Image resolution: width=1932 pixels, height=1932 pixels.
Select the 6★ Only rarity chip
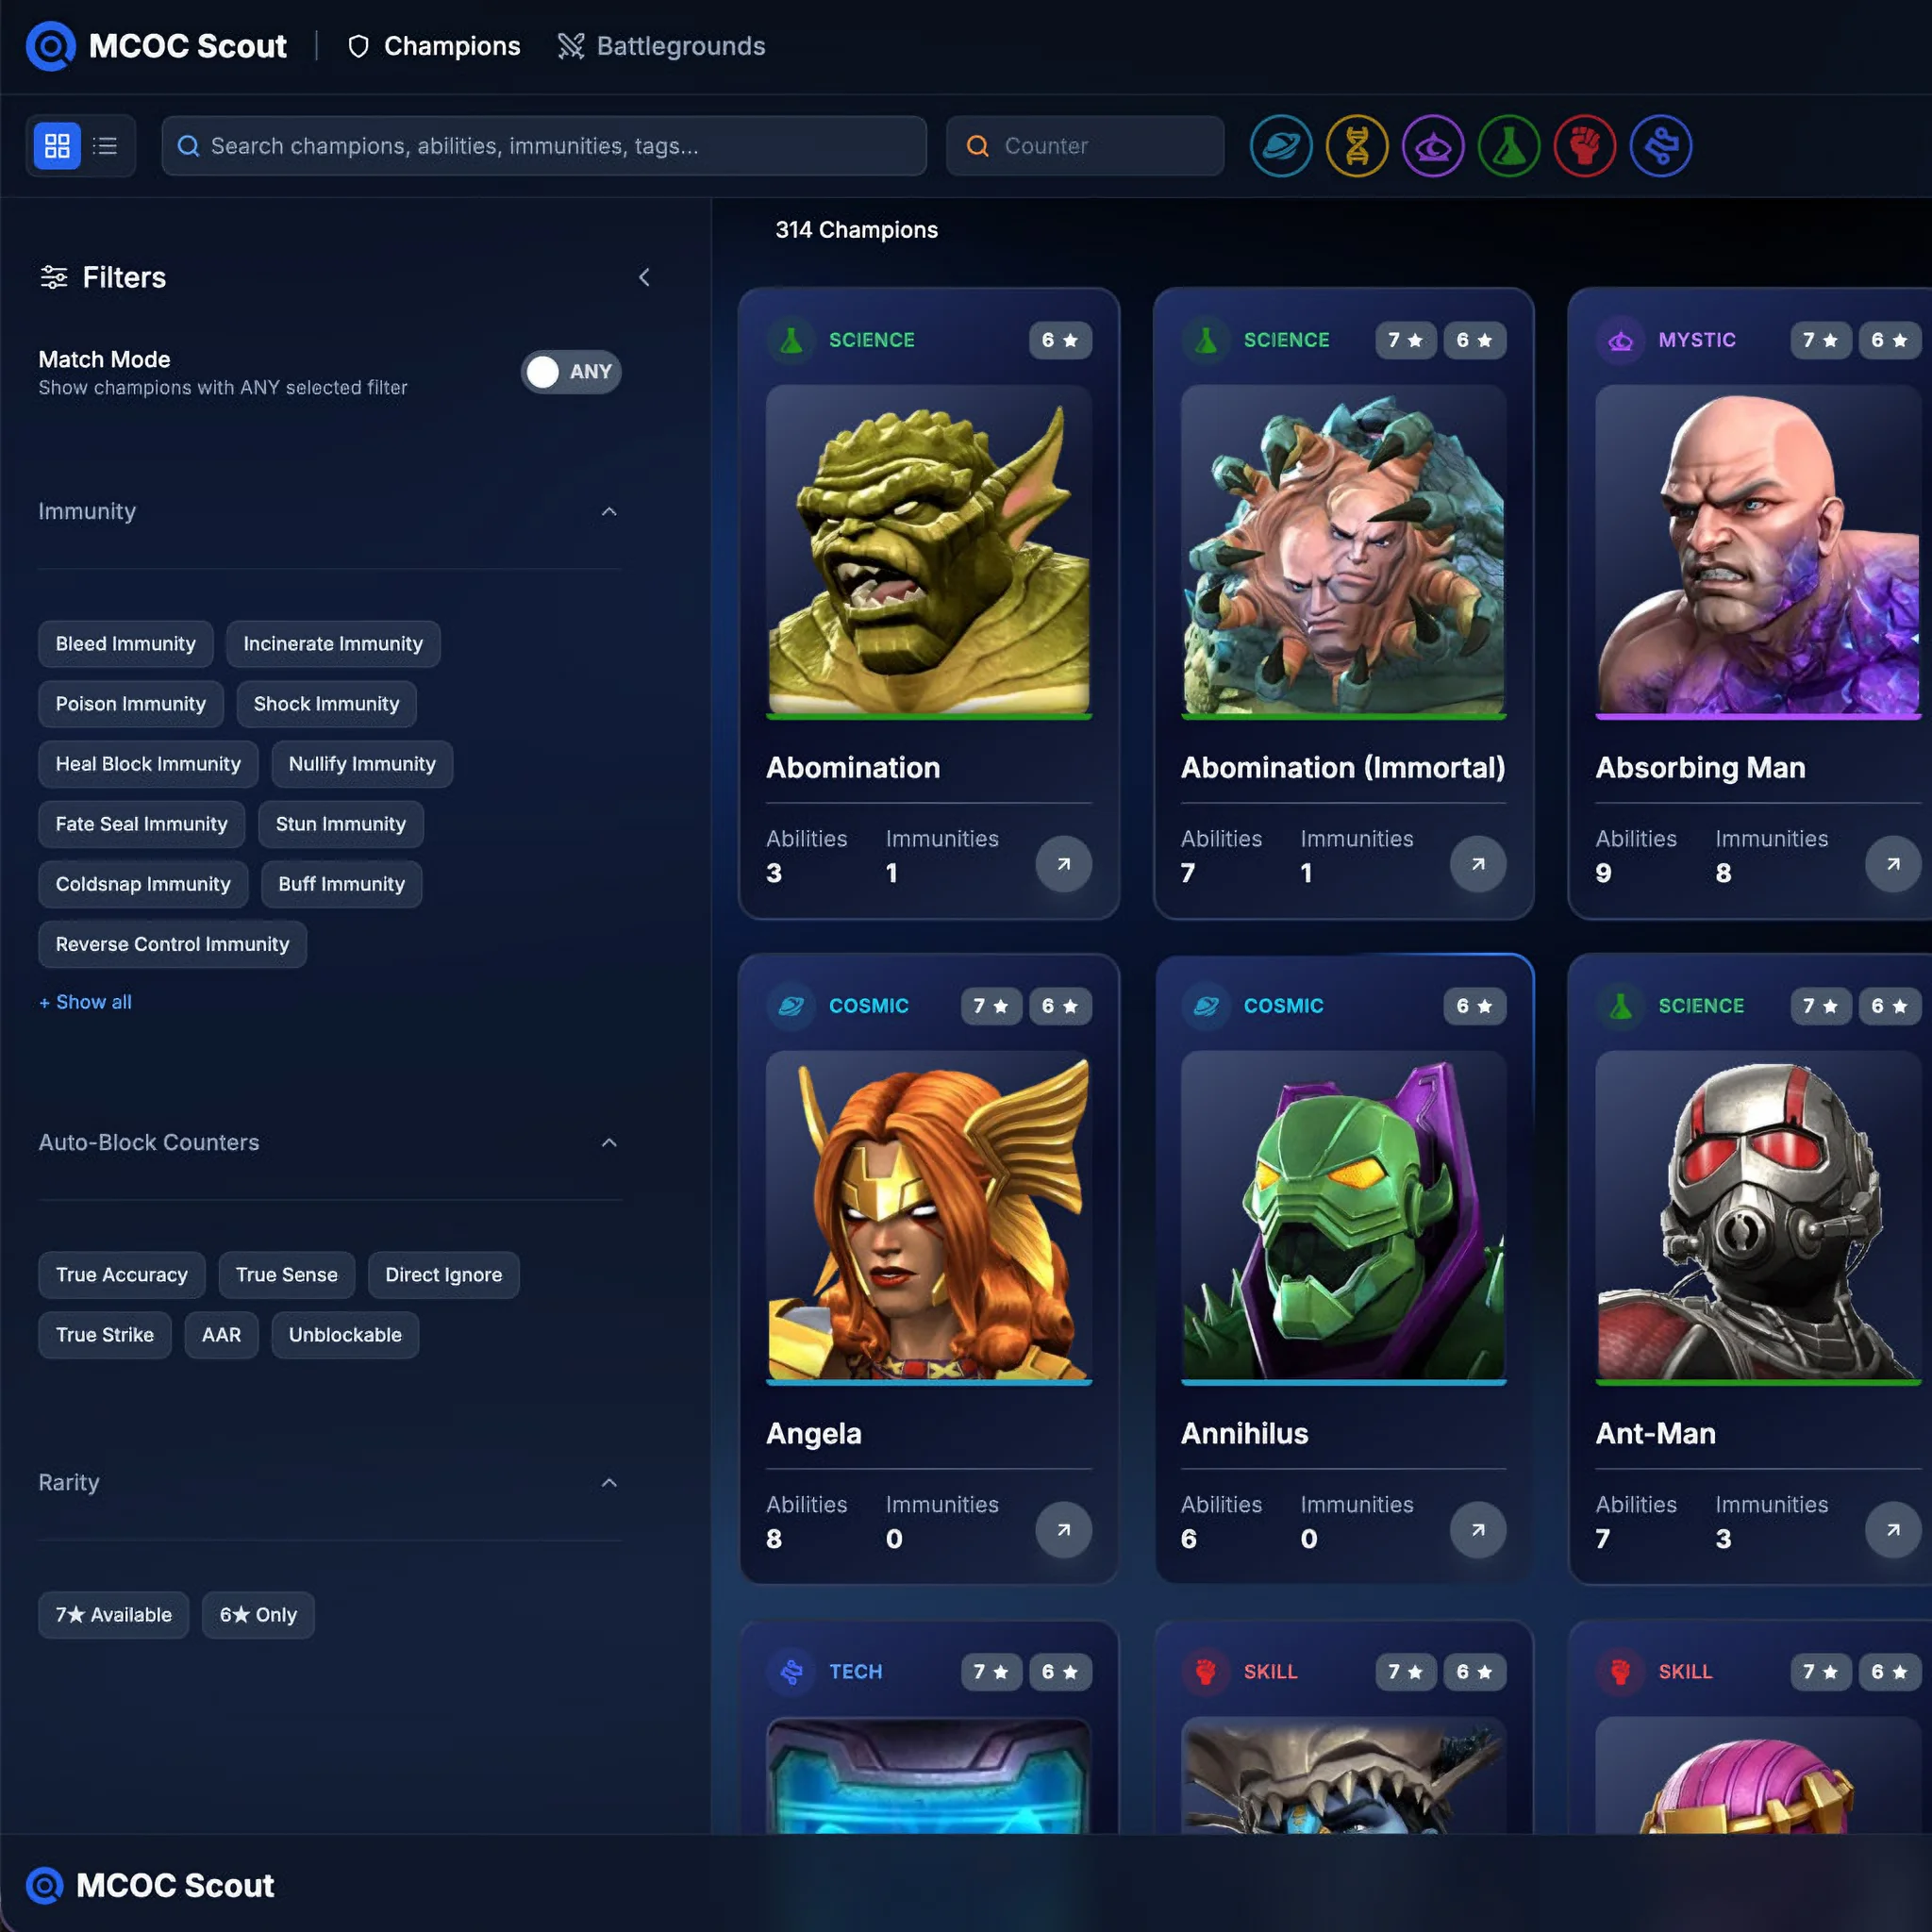258,1615
